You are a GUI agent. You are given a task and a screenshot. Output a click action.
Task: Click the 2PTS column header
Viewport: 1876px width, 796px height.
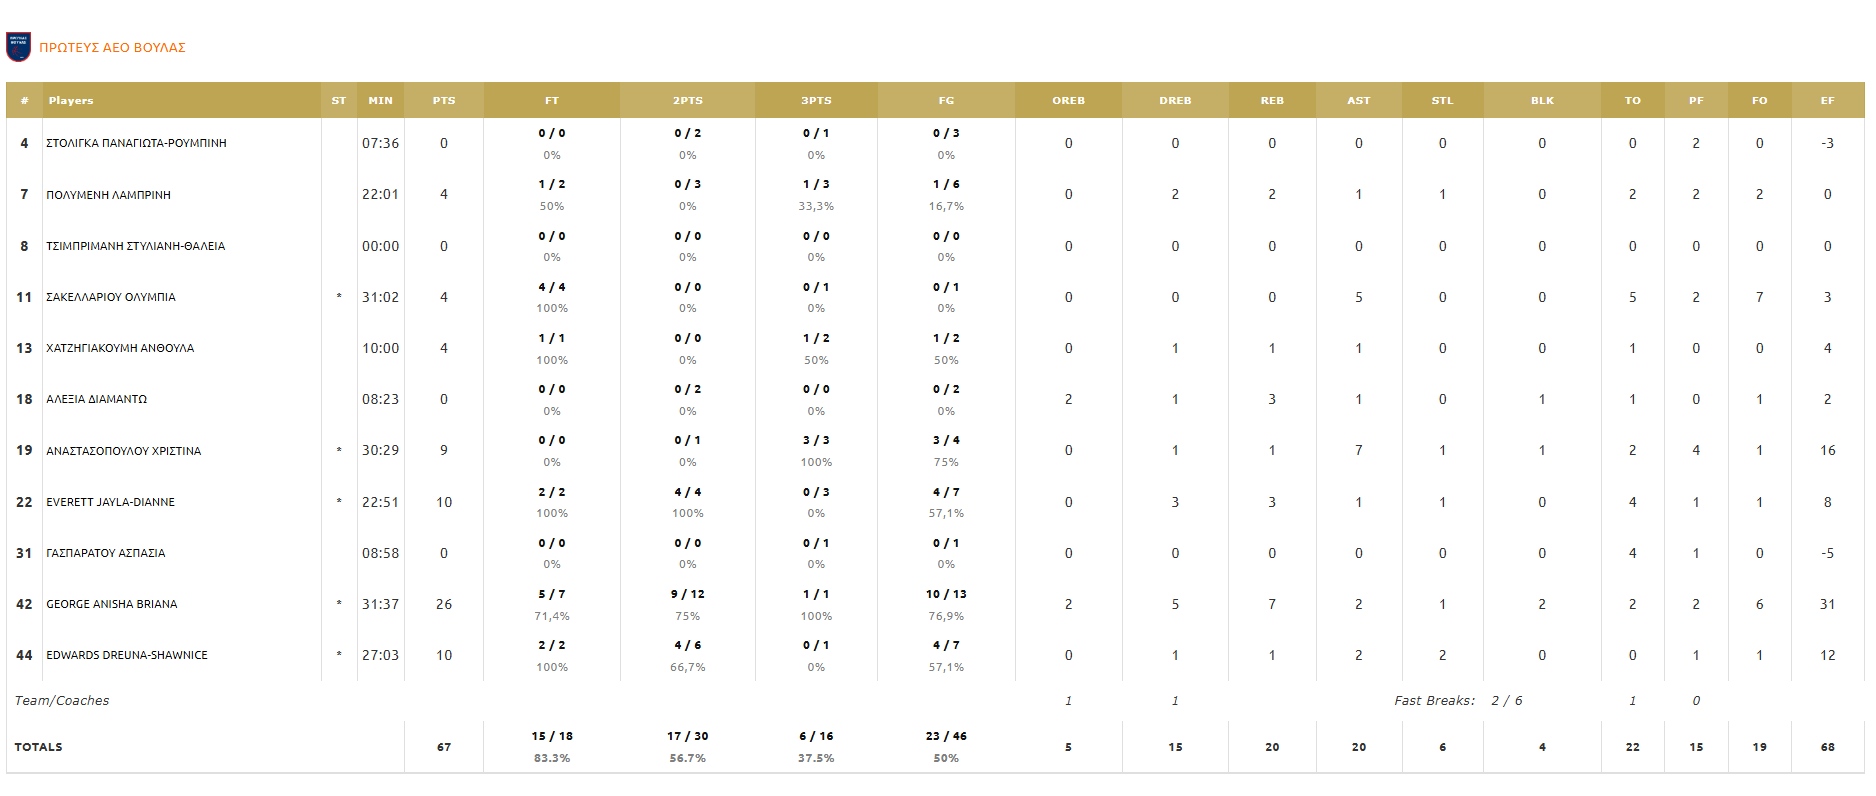click(687, 101)
